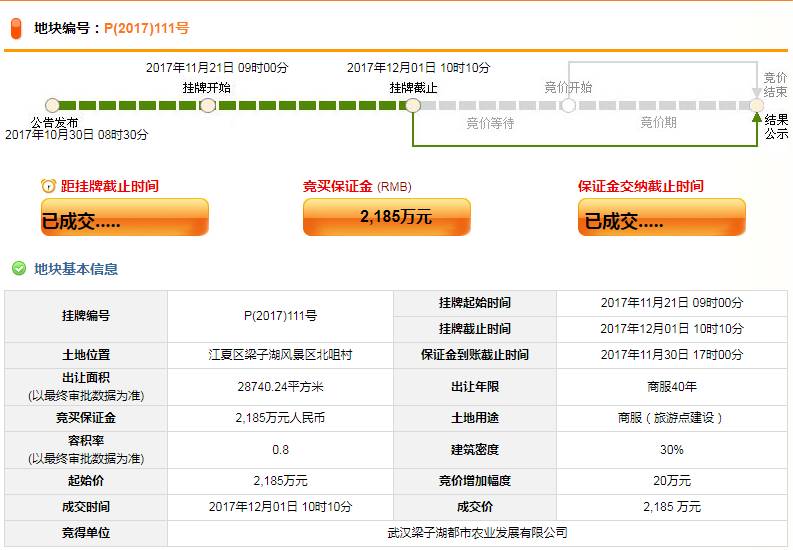Click the green progress bar after 公告发布
The image size is (793, 550).
[130, 105]
